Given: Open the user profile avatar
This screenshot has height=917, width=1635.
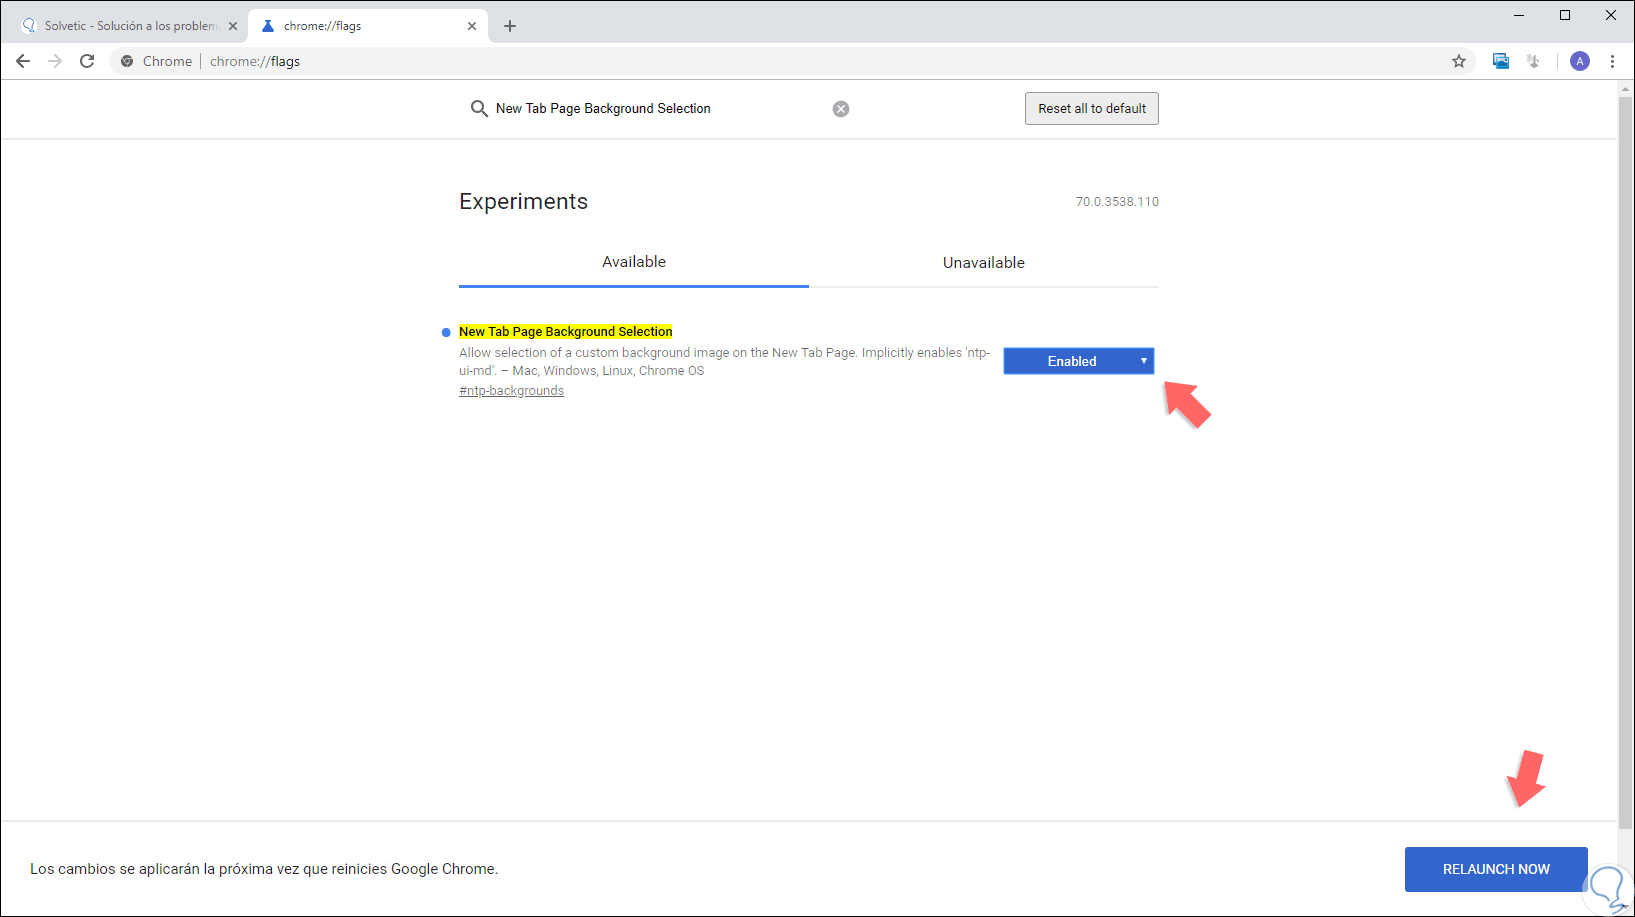Looking at the screenshot, I should point(1580,61).
